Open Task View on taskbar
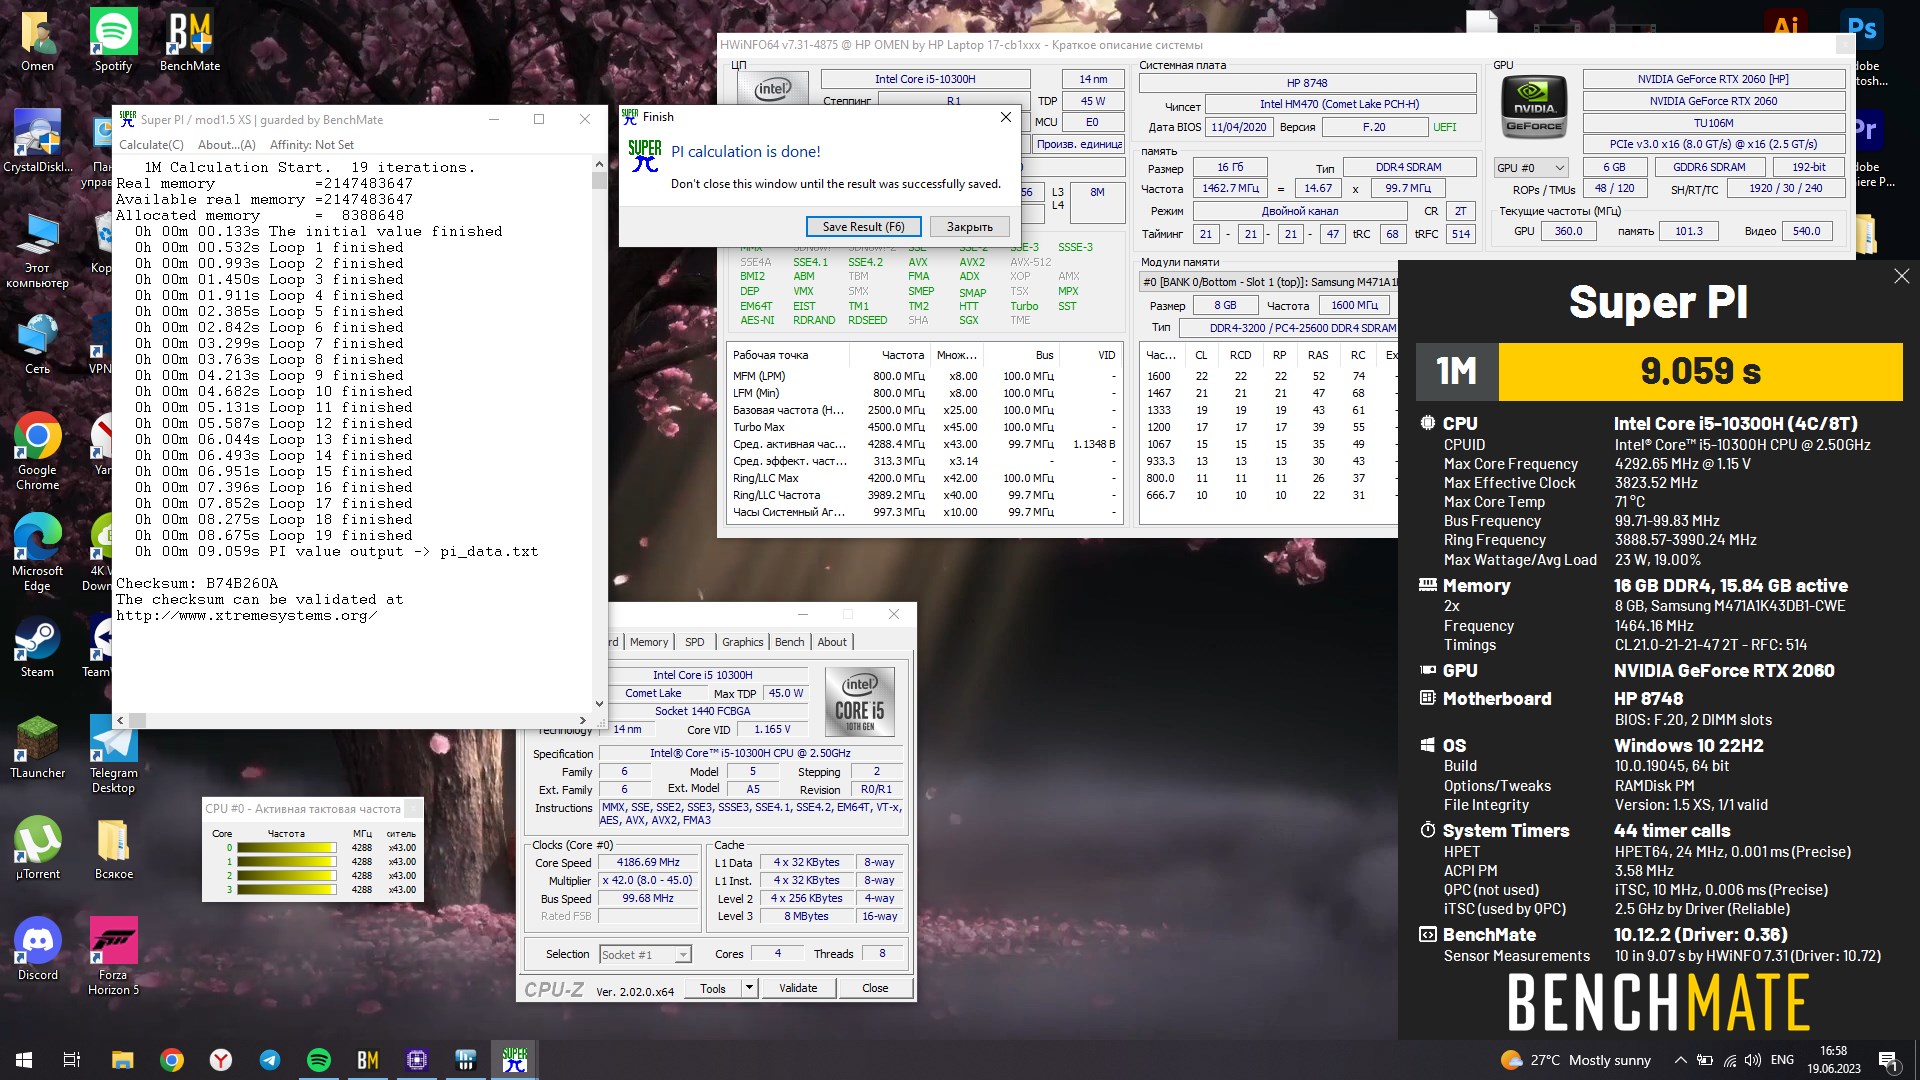Image resolution: width=1920 pixels, height=1080 pixels. tap(72, 1059)
